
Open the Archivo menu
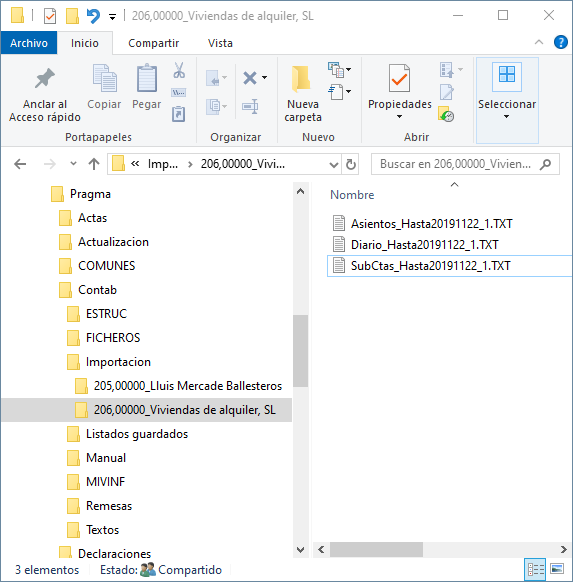pos(29,43)
